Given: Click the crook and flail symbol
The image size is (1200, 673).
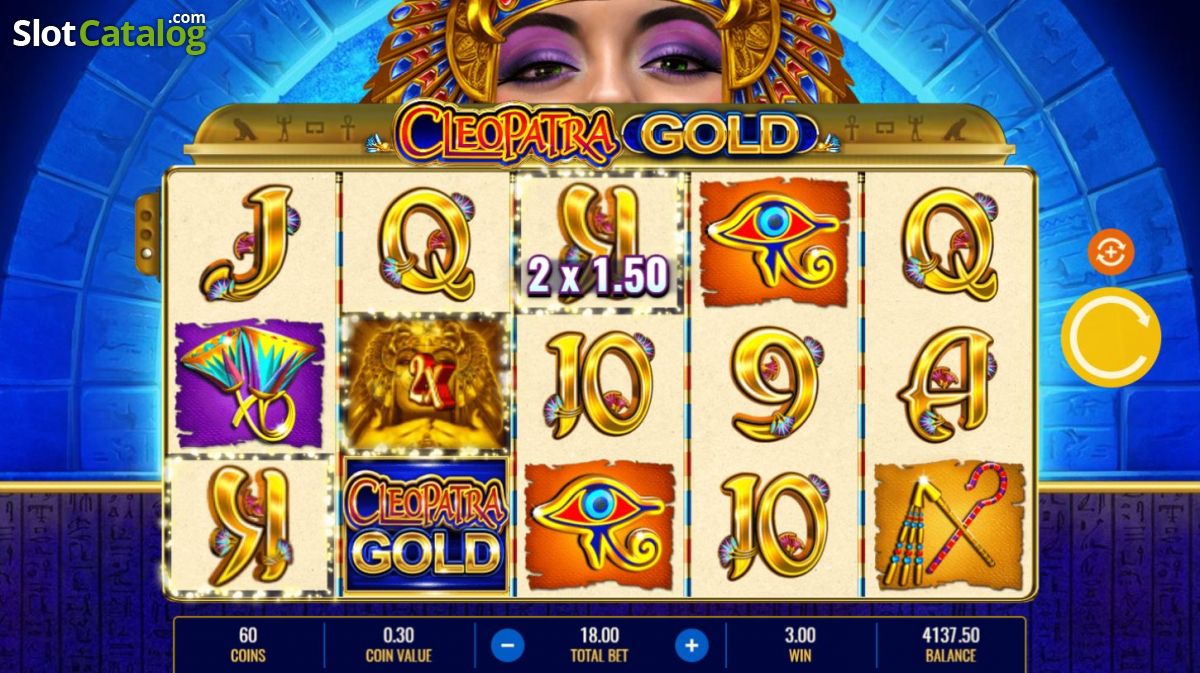Looking at the screenshot, I should pyautogui.click(x=948, y=526).
